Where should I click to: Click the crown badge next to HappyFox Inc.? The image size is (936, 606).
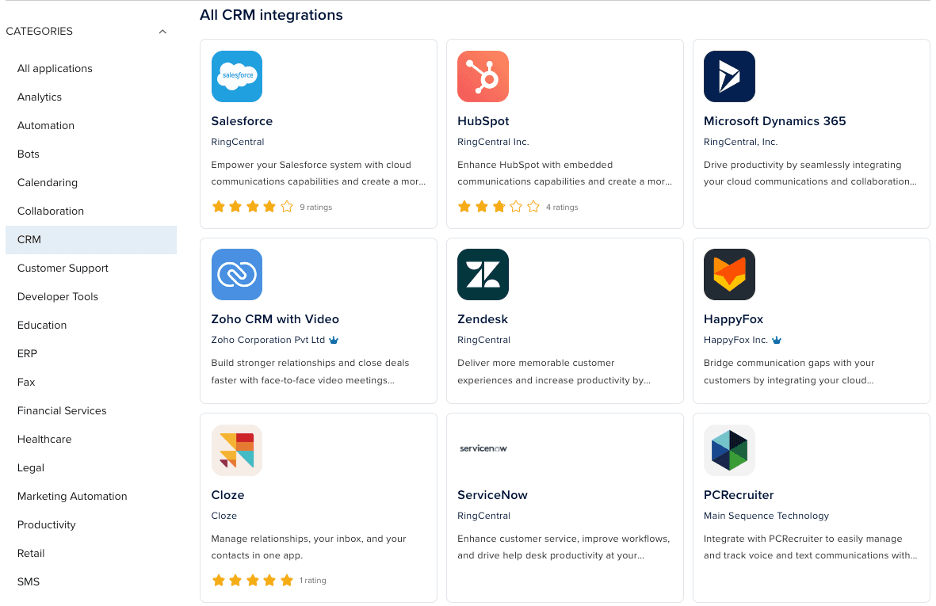point(776,338)
